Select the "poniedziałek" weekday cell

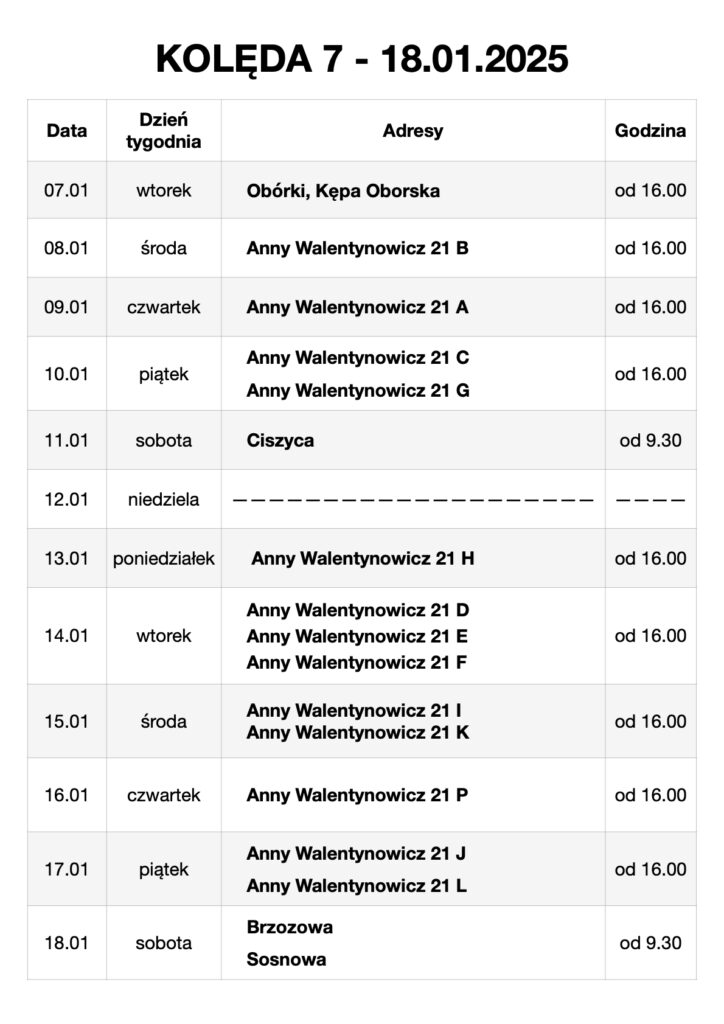[x=164, y=558]
